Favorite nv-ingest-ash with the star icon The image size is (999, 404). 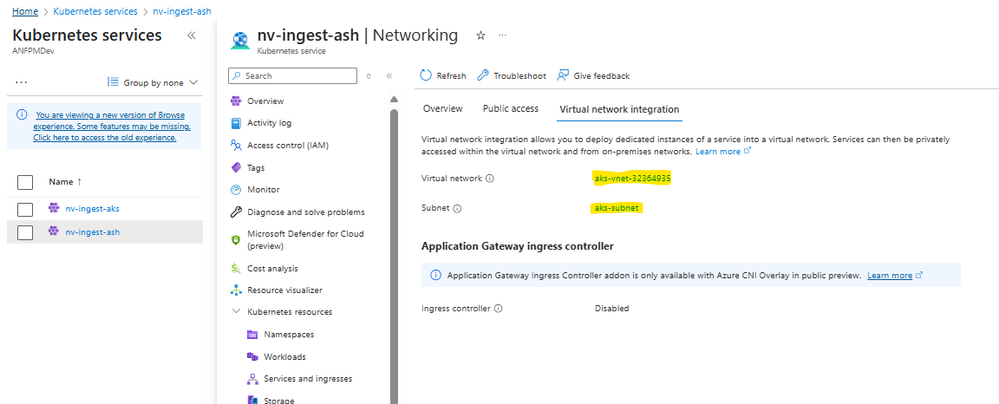480,35
